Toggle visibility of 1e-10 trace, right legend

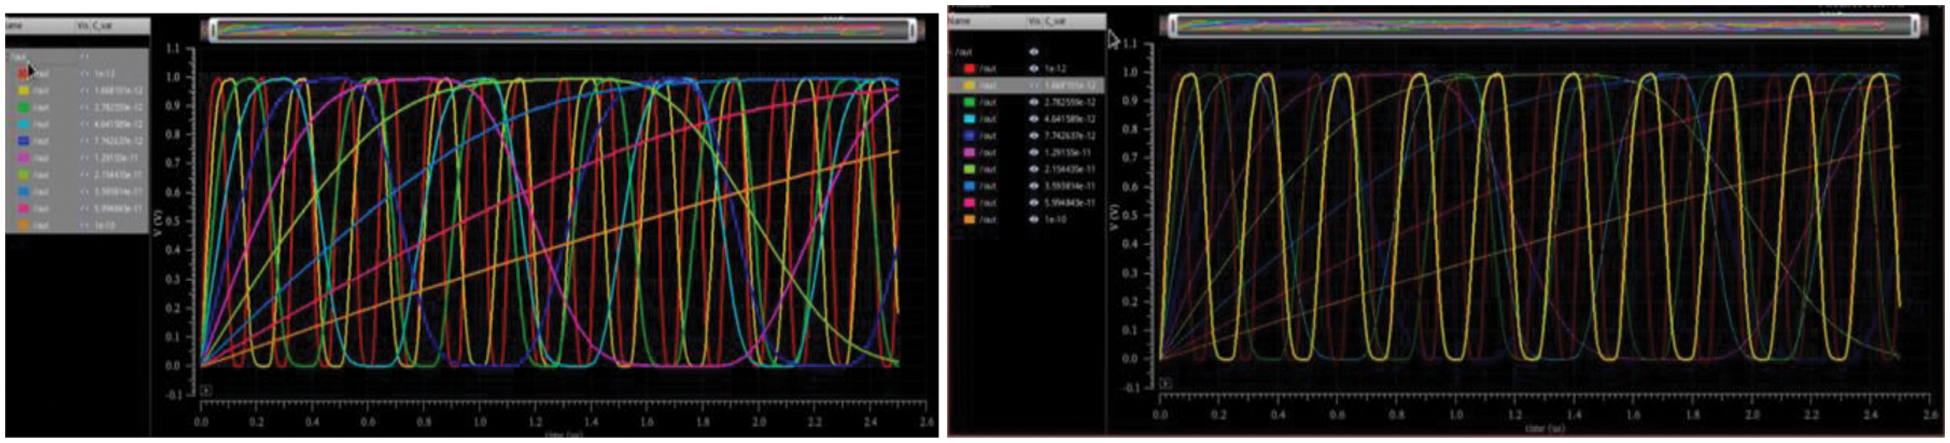pyautogui.click(x=1034, y=219)
